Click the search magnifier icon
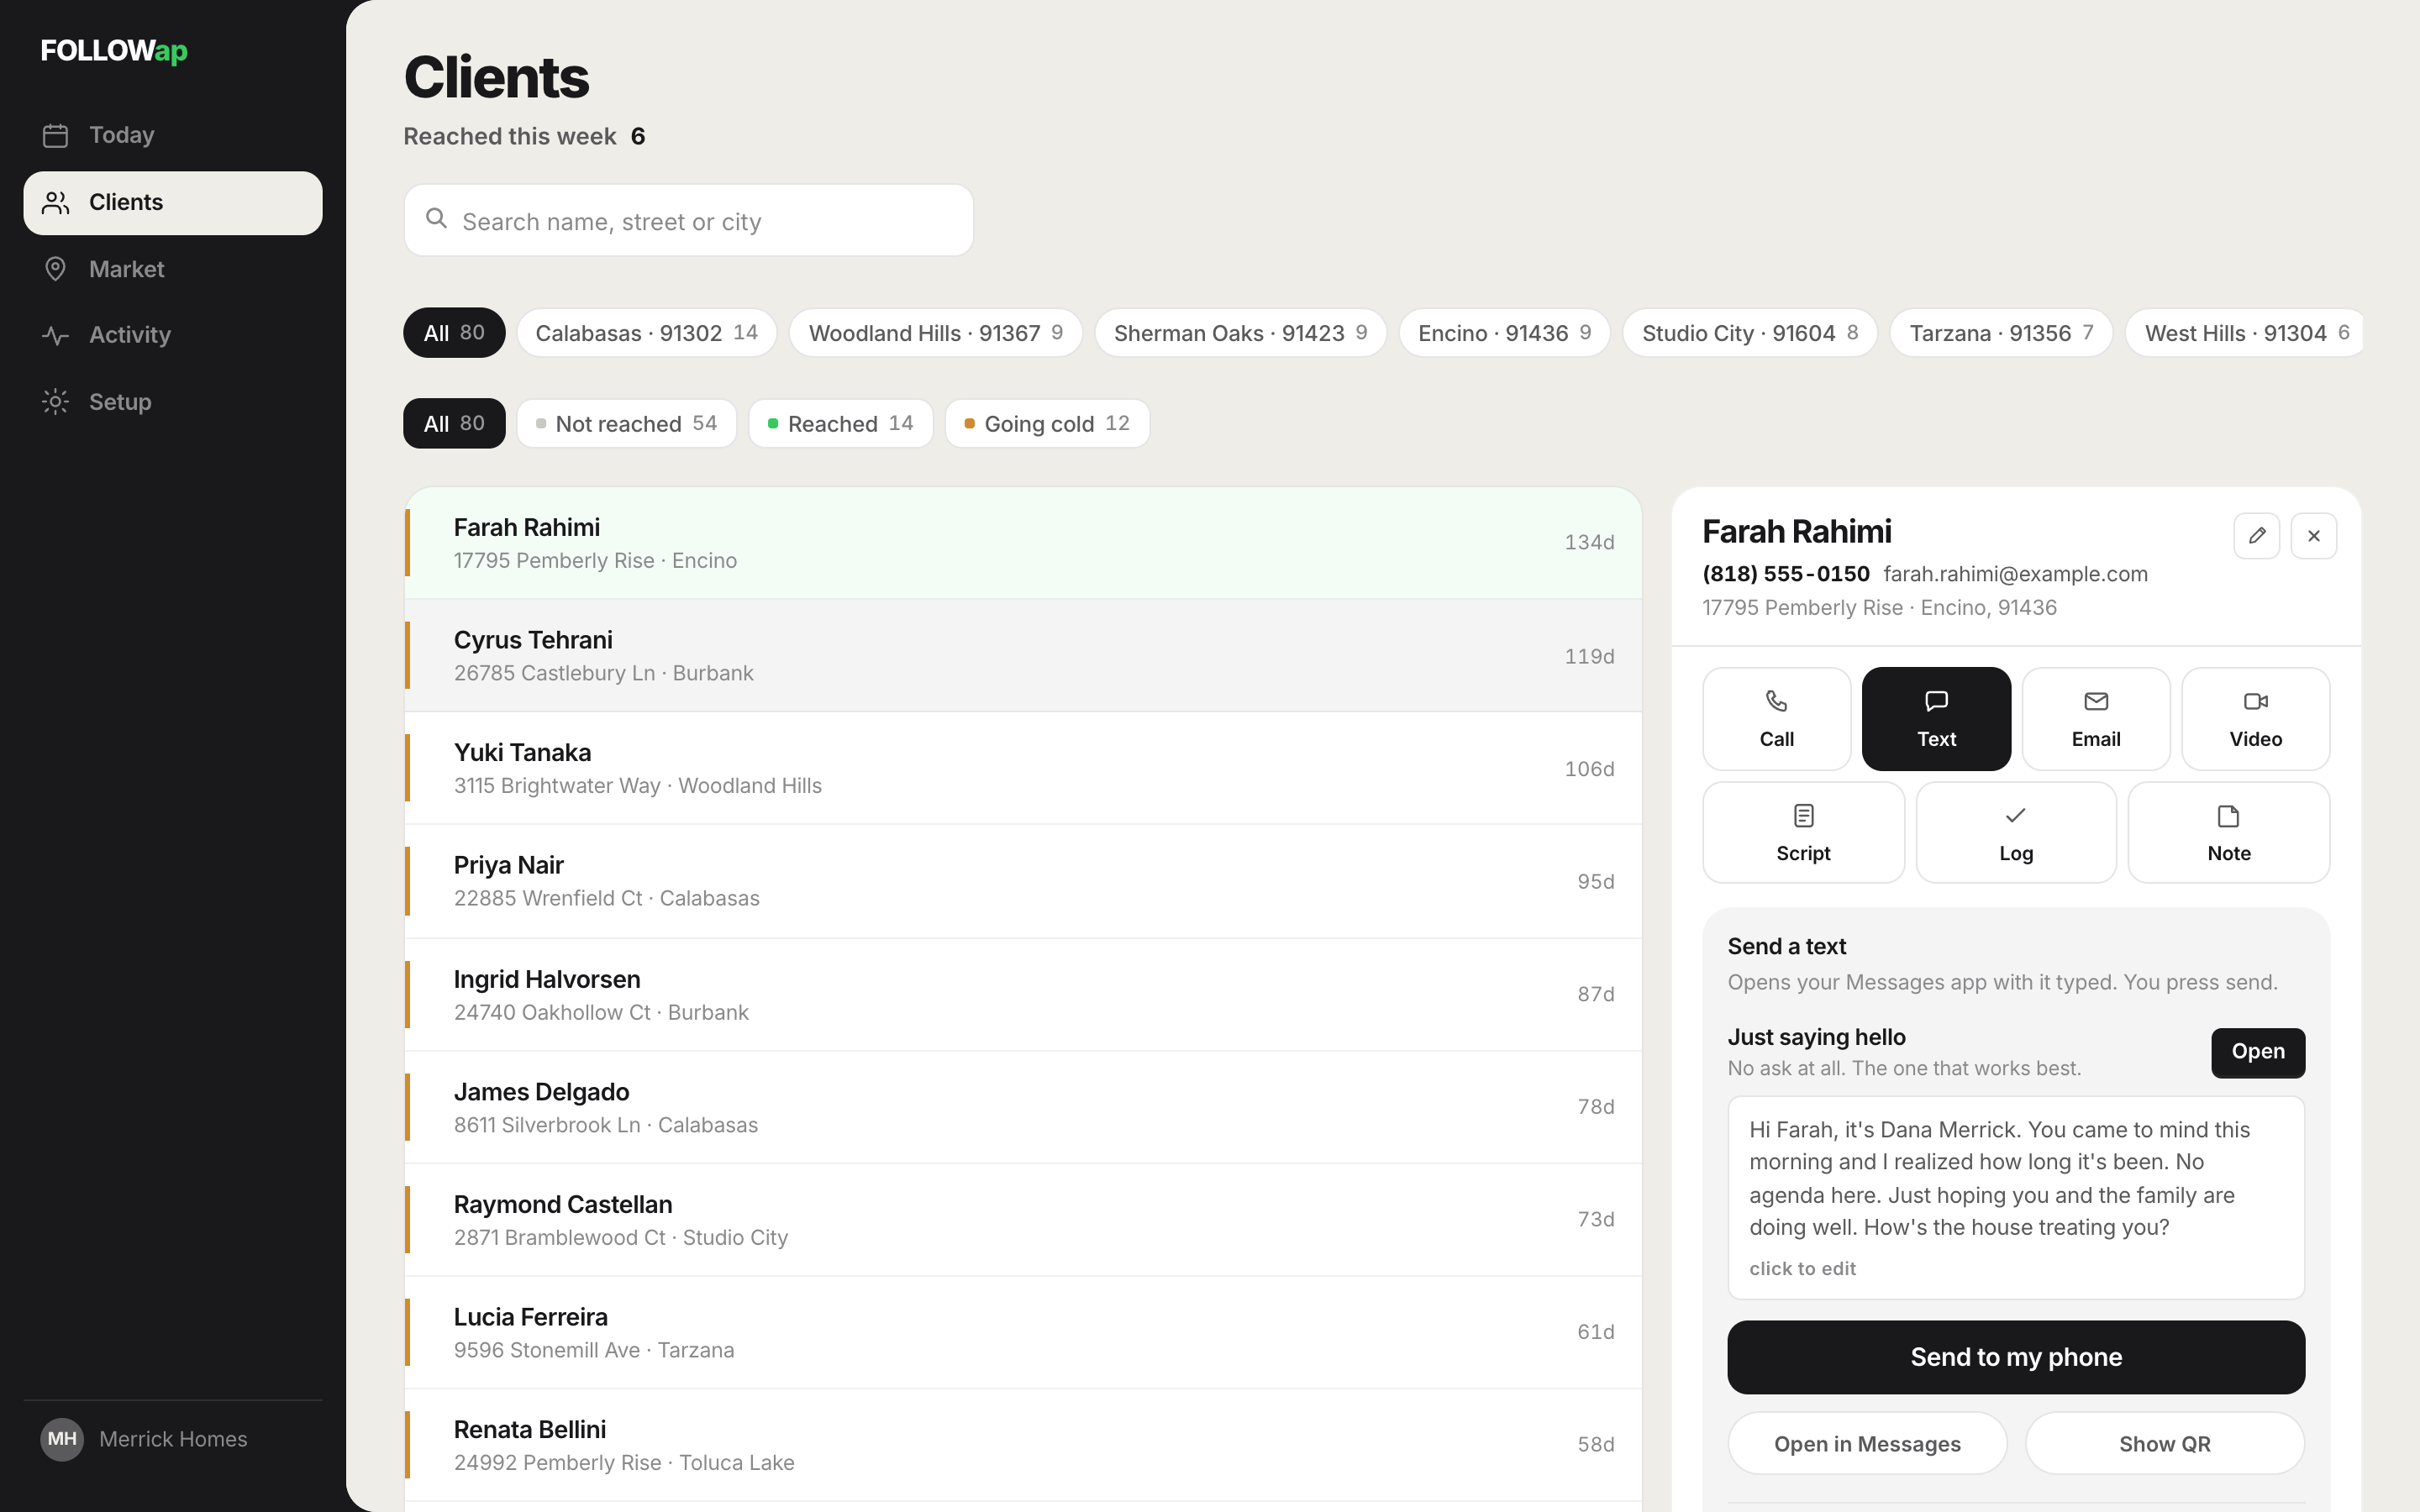Viewport: 2420px width, 1512px height. pos(436,219)
